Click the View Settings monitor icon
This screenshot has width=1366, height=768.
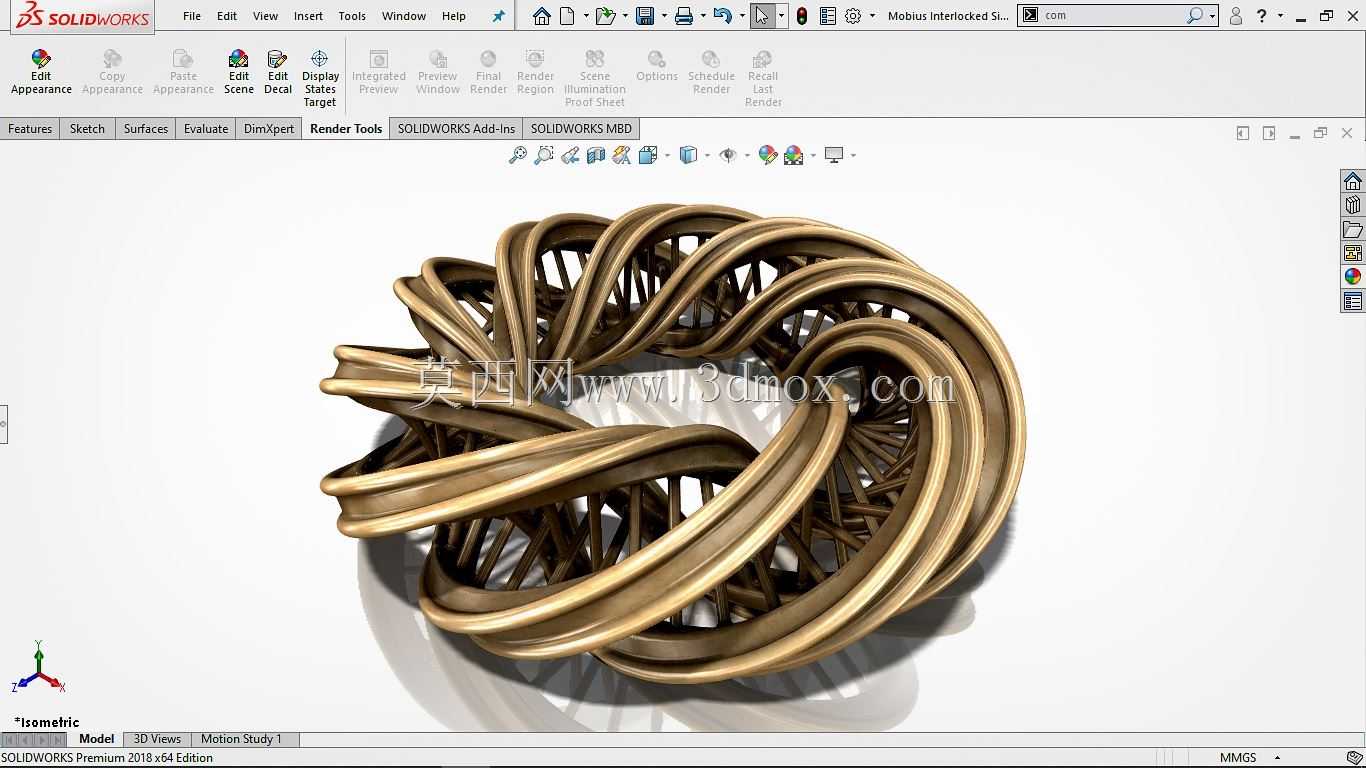(834, 155)
